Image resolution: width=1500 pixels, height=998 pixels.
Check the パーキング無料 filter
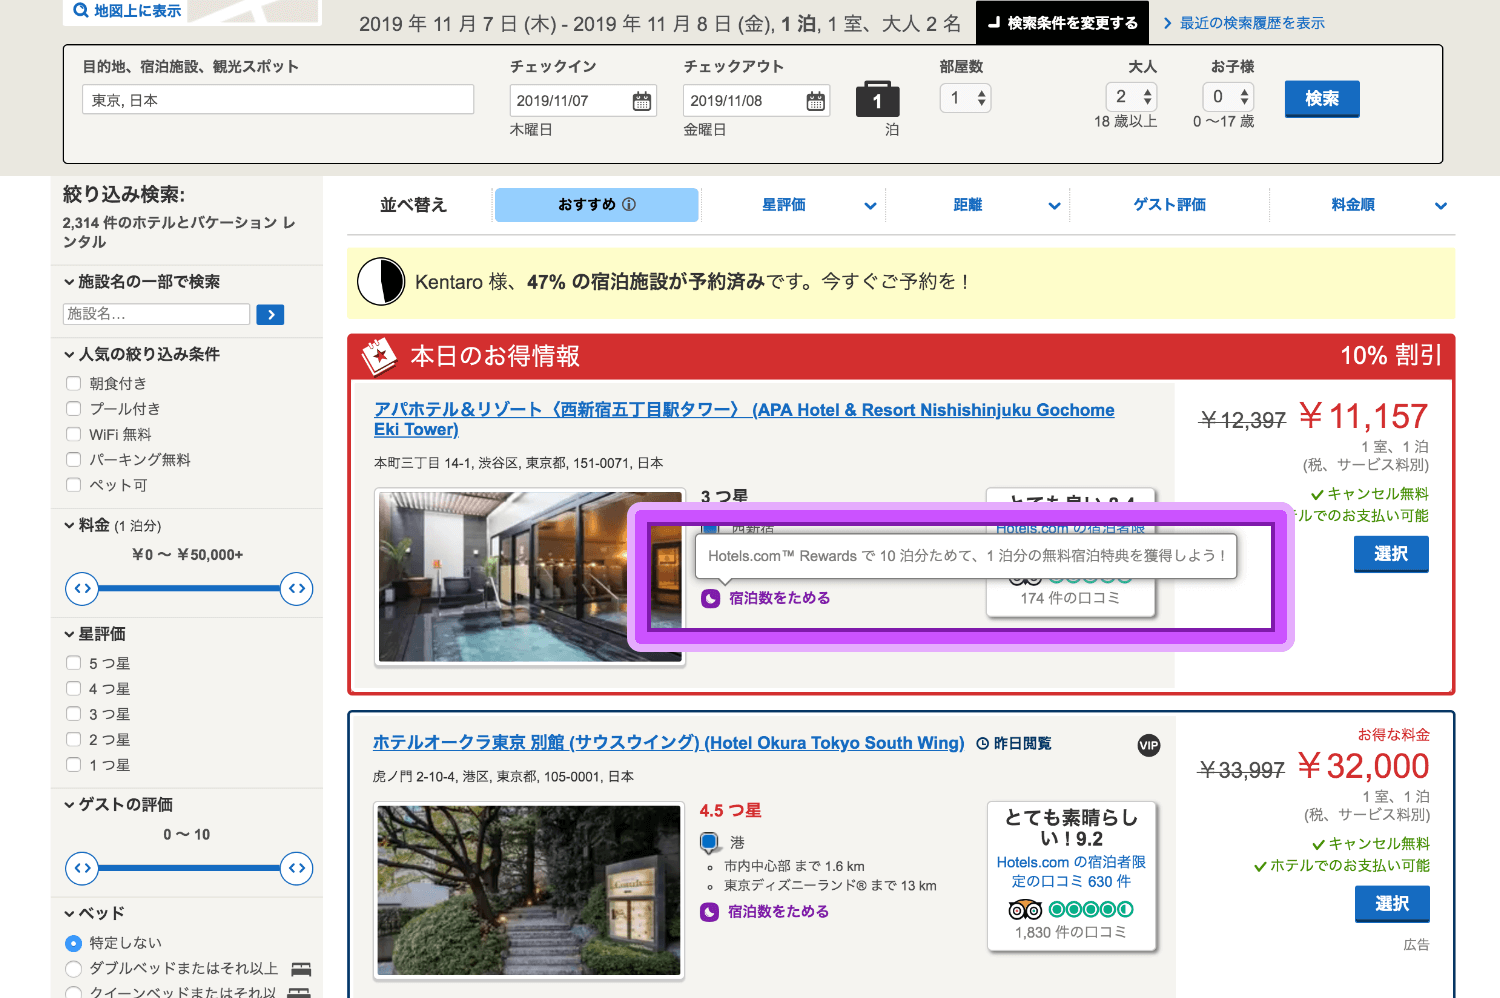[x=73, y=459]
